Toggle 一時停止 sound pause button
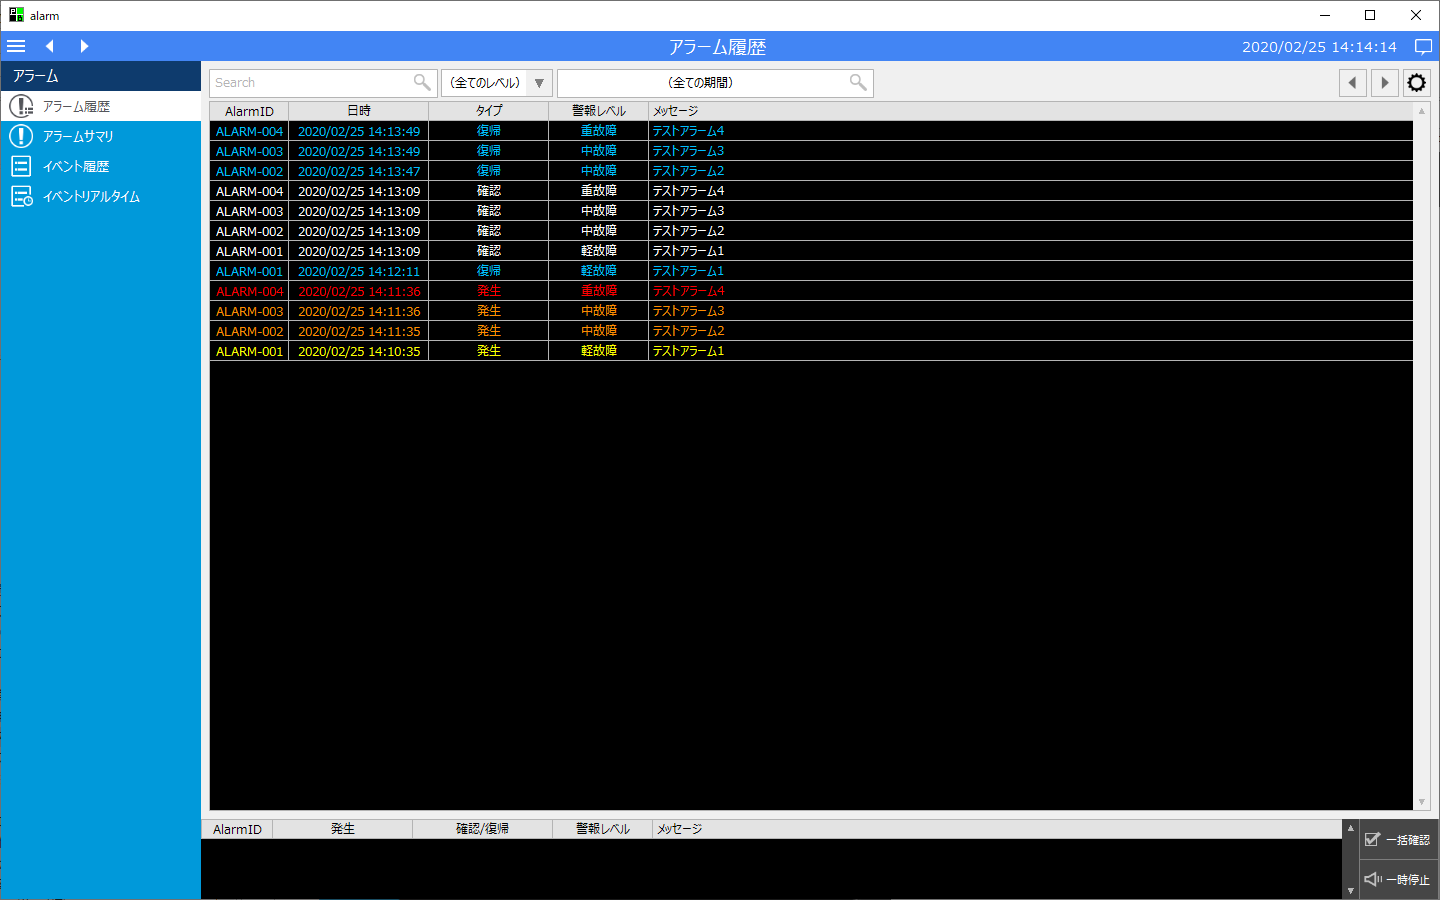Viewport: 1440px width, 900px height. click(1398, 880)
